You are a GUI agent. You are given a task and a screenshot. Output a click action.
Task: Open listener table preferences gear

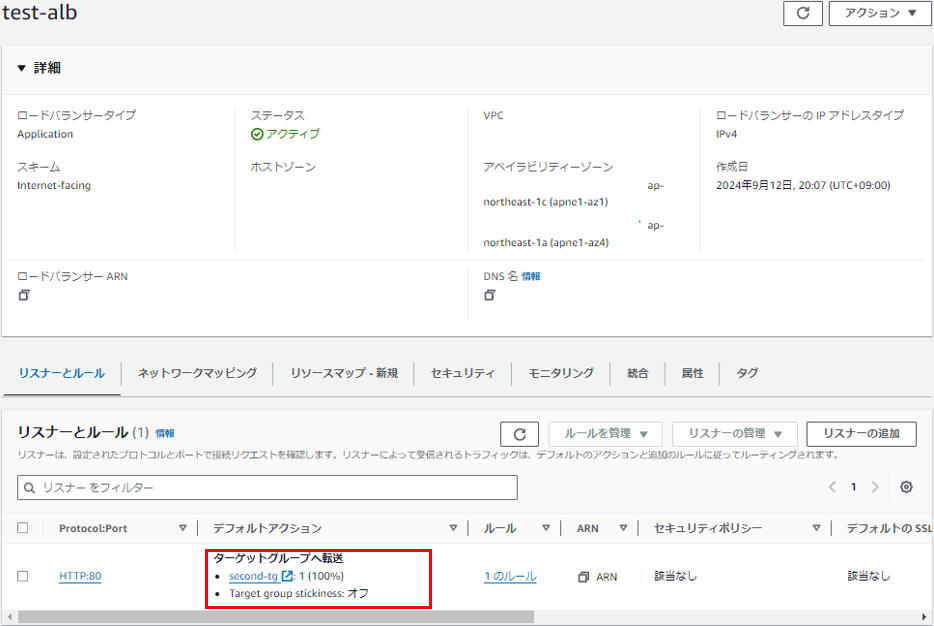(906, 487)
